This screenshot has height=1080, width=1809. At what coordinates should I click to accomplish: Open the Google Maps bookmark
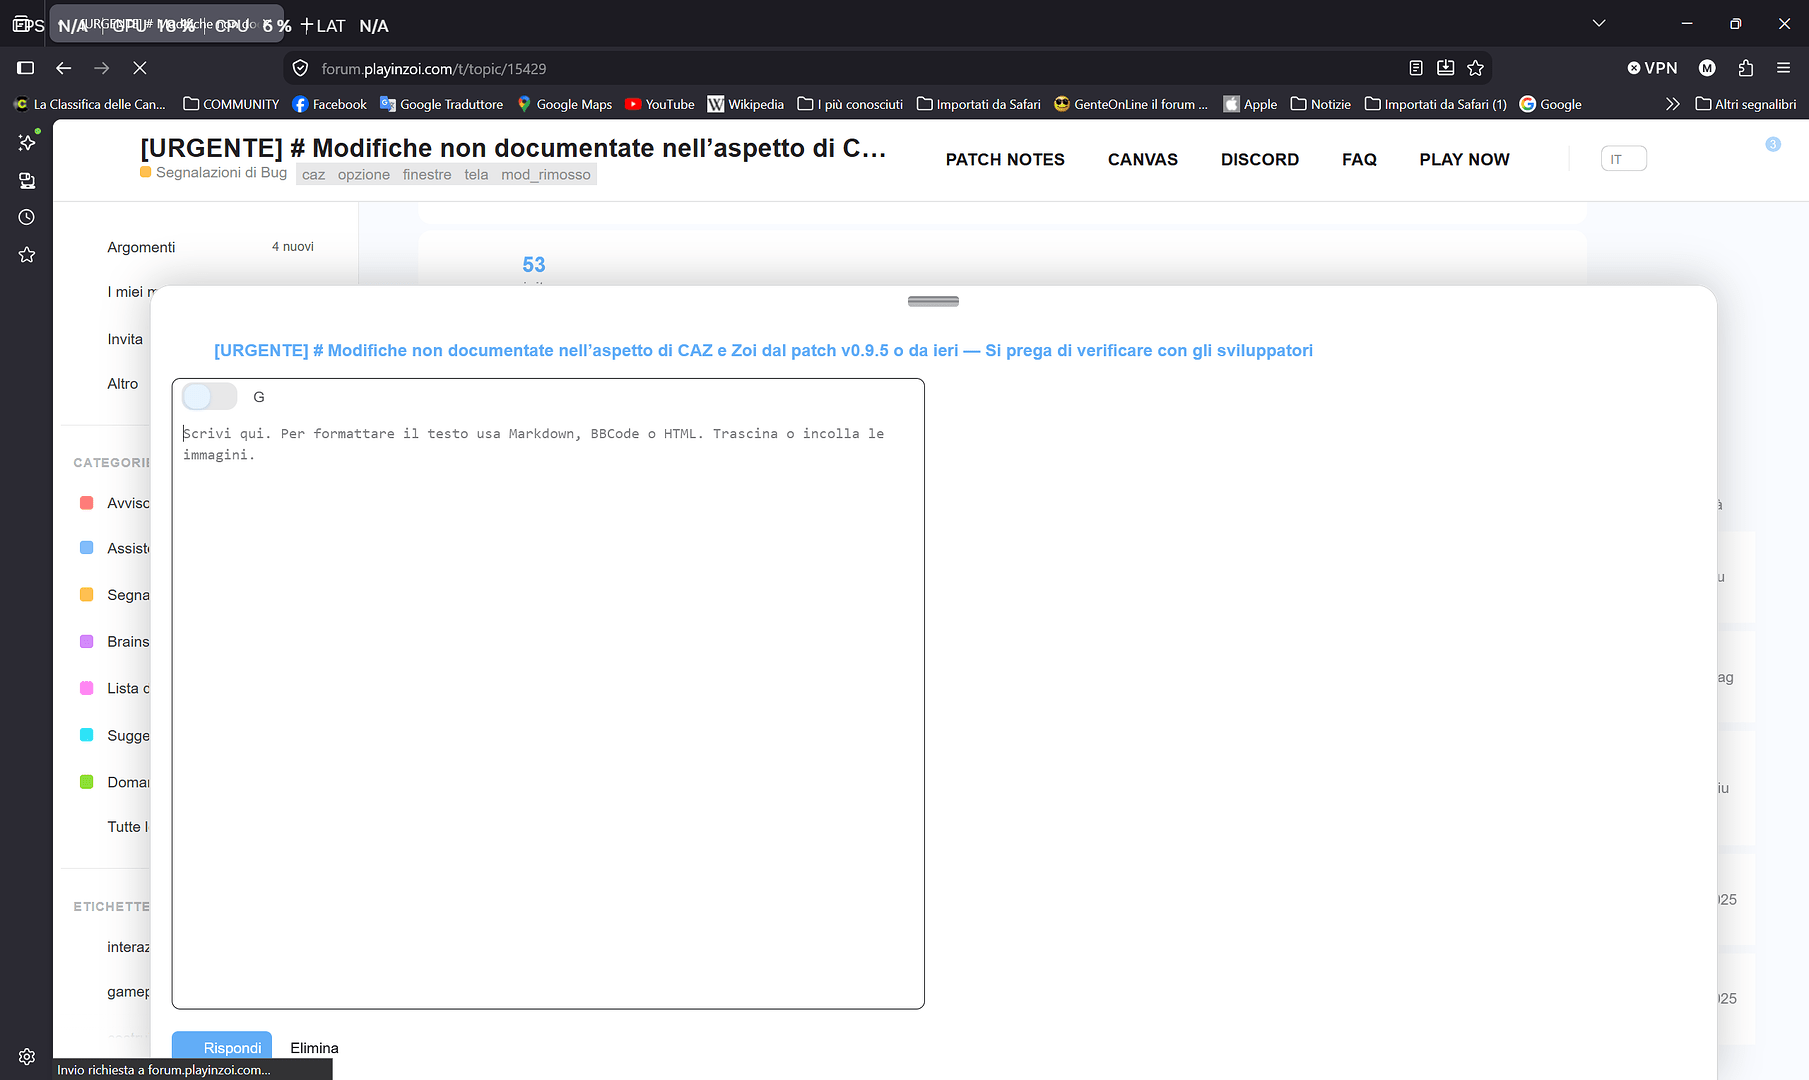click(564, 104)
